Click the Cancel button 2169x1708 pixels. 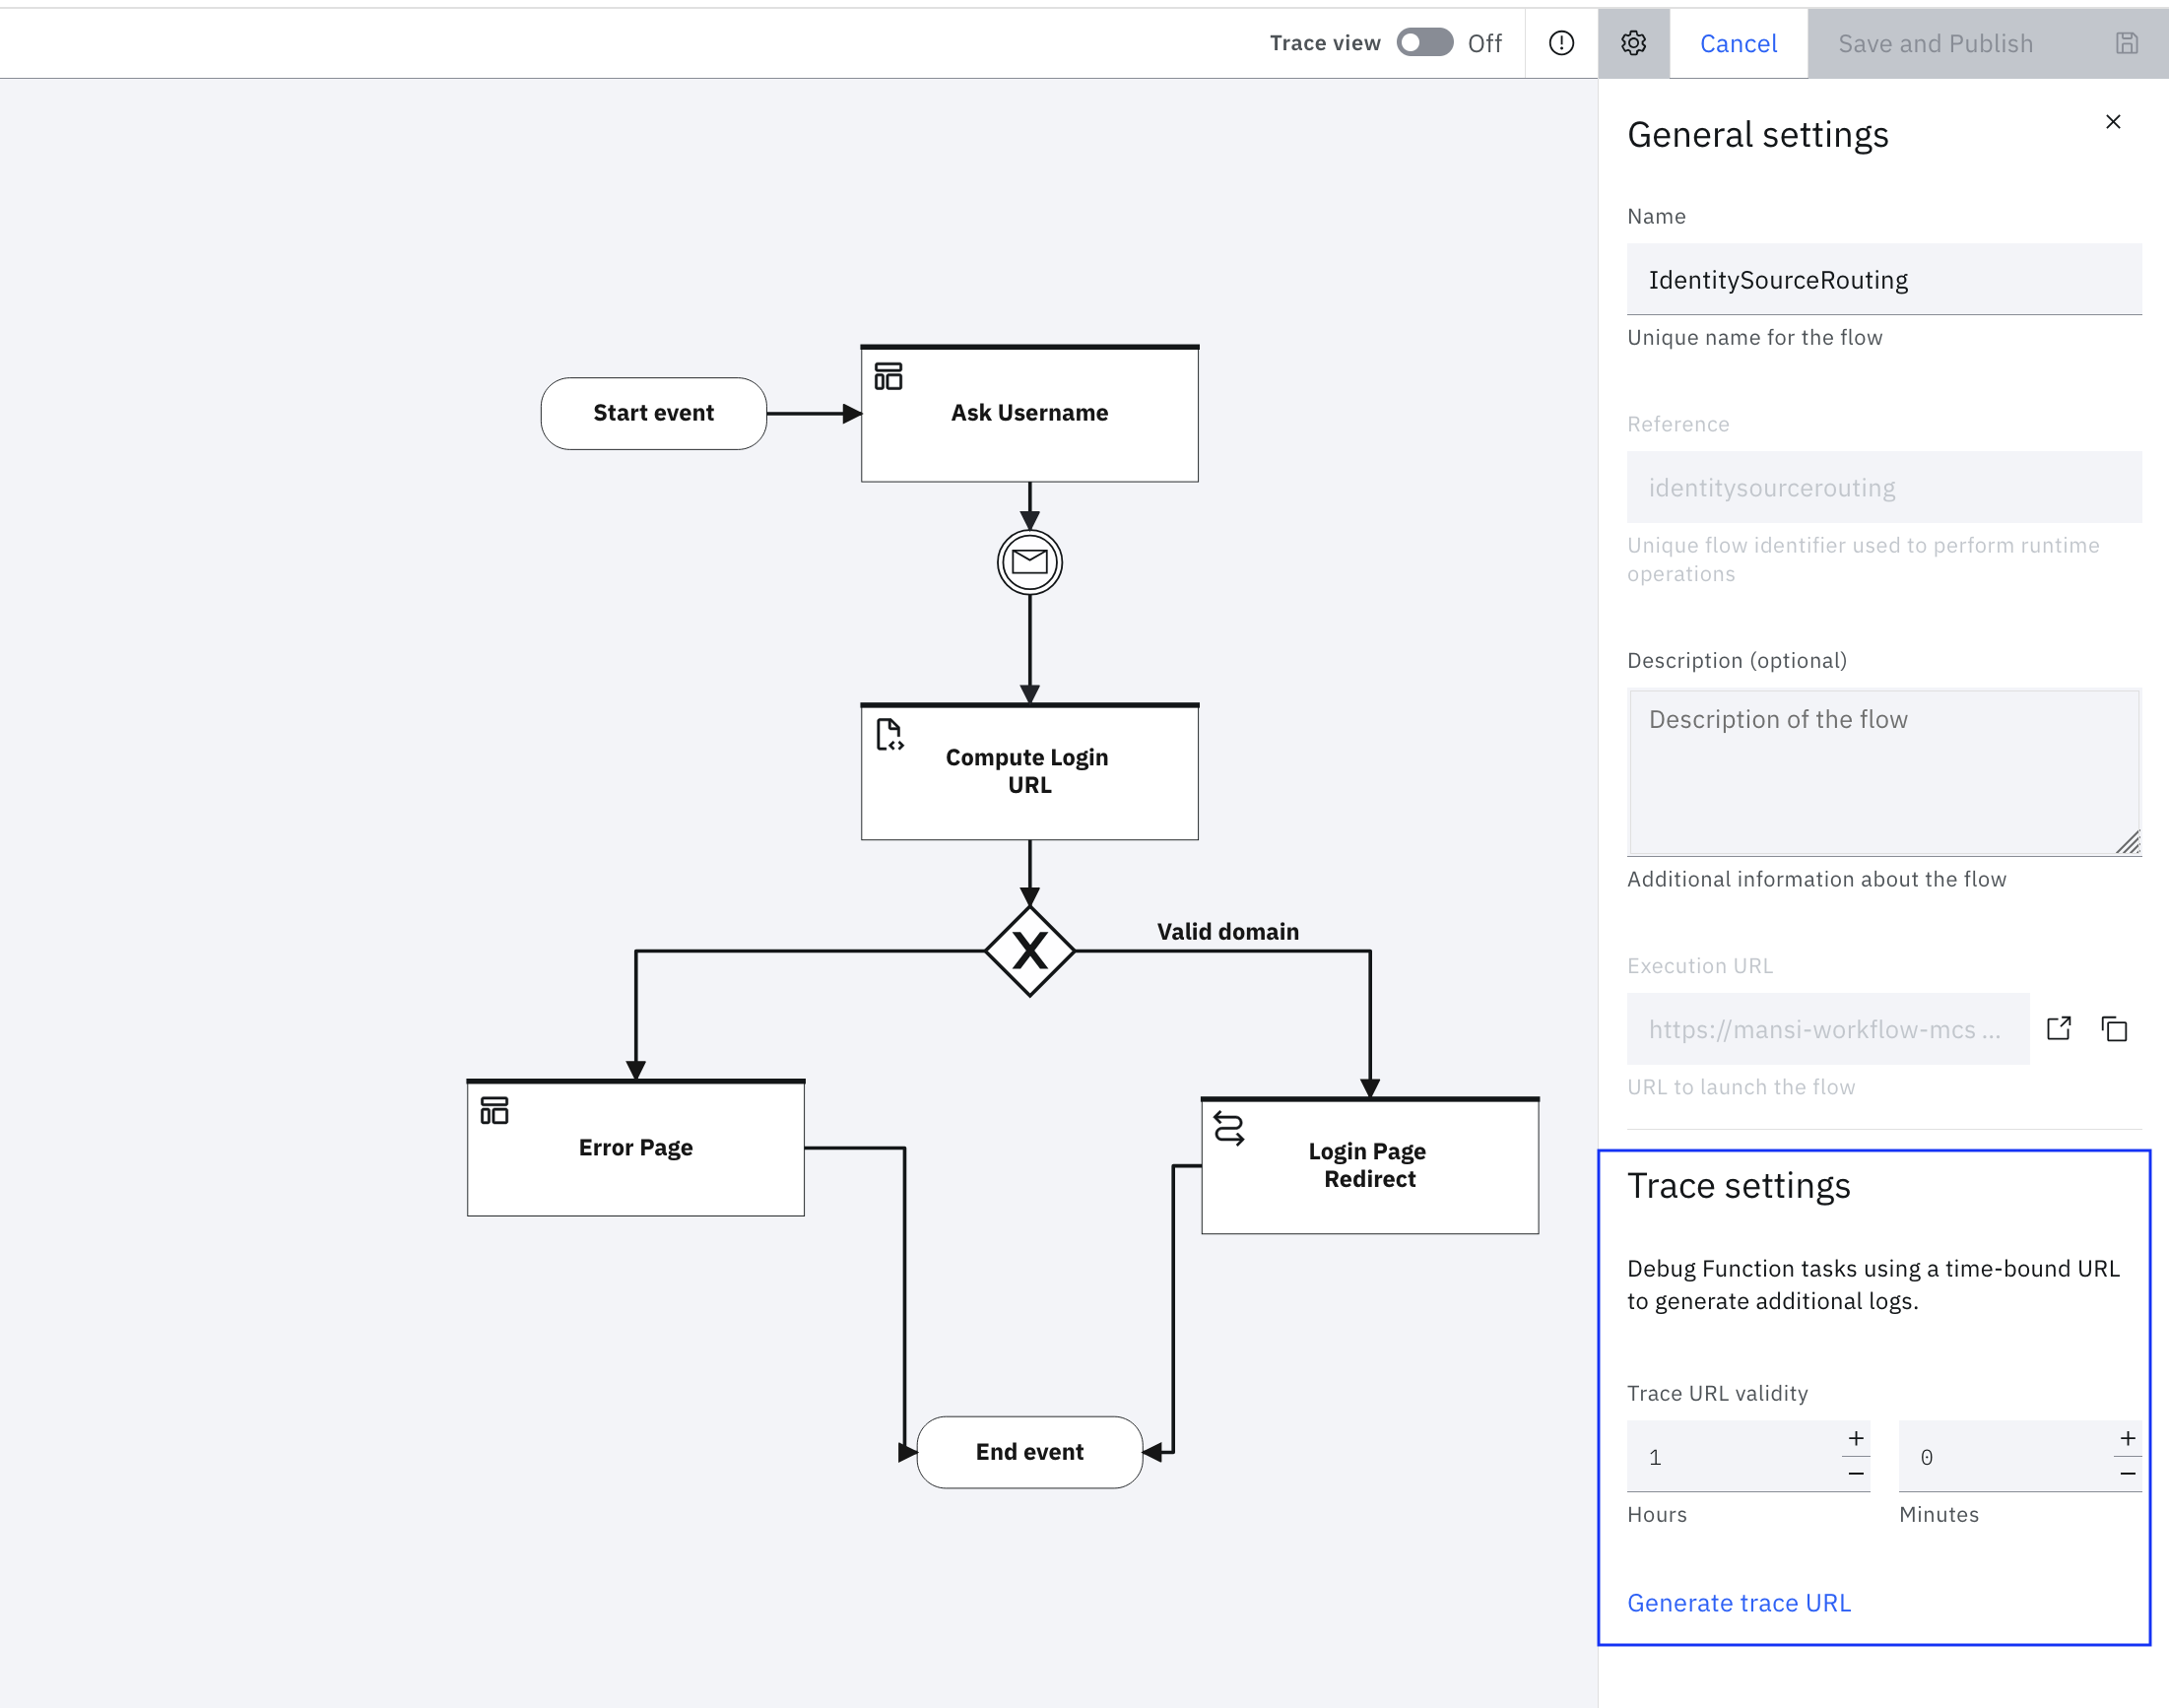(x=1738, y=43)
